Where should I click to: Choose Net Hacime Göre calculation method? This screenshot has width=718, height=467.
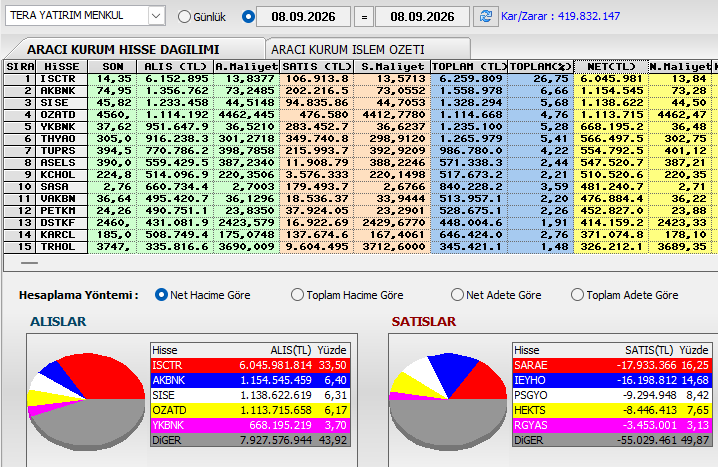161,295
